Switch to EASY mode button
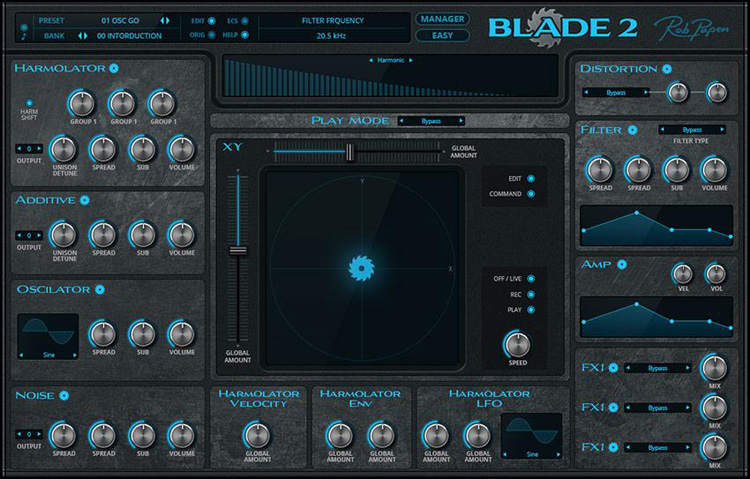This screenshot has width=750, height=479. tap(442, 35)
